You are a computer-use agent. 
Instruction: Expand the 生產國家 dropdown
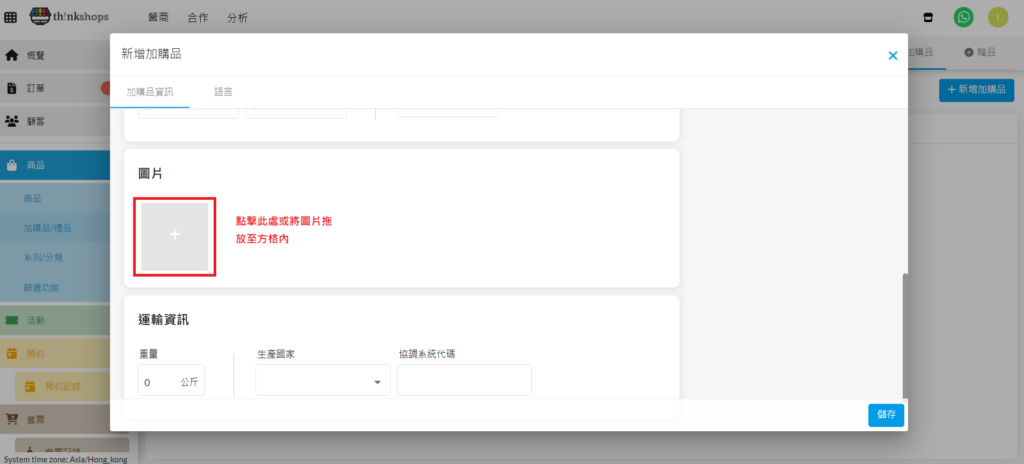[x=323, y=381]
